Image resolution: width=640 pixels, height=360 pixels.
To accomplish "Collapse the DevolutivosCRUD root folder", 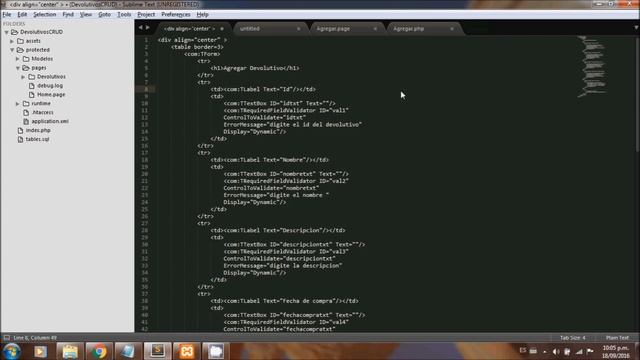I will tap(7, 32).
